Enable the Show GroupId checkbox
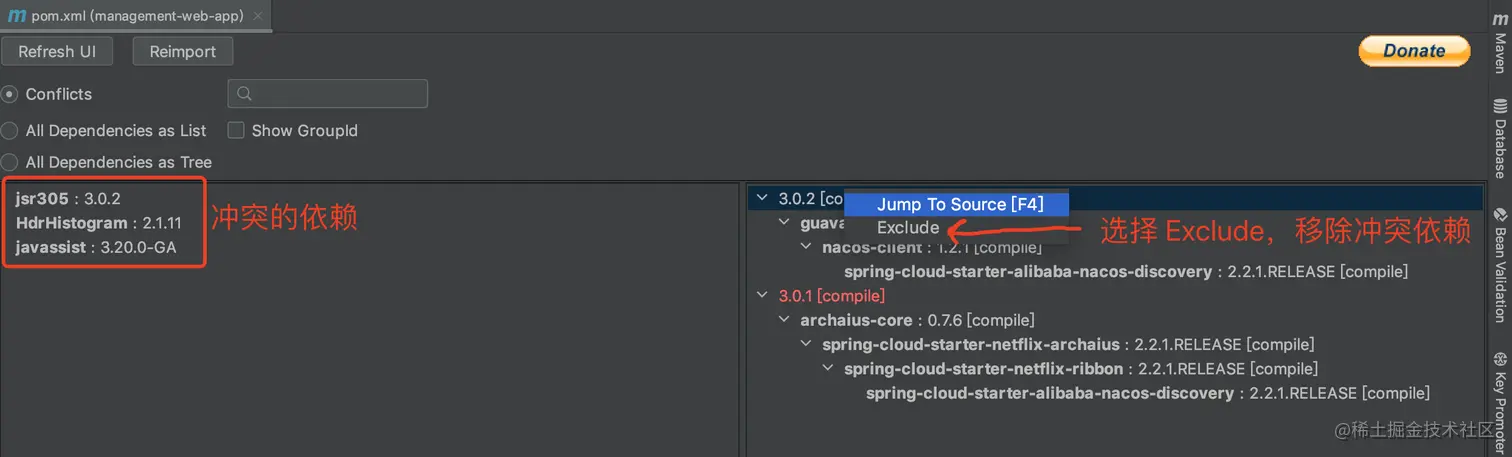Viewport: 1512px width, 457px height. click(x=236, y=130)
